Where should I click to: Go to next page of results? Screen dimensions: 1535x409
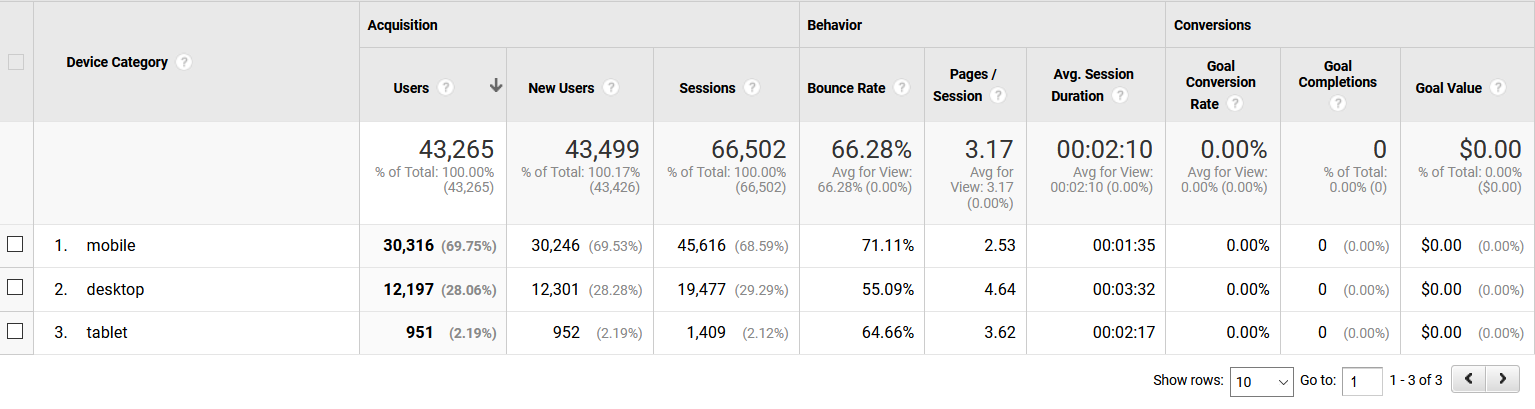click(1502, 380)
